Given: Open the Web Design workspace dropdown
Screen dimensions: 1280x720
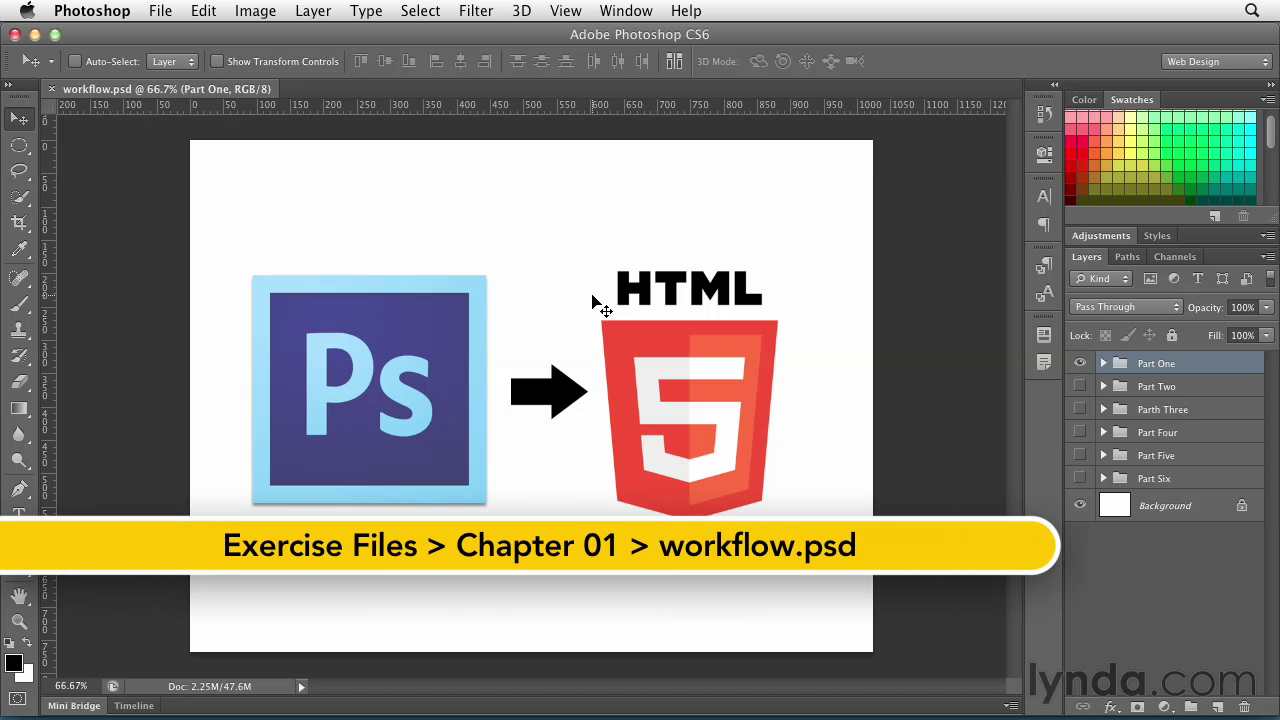Looking at the screenshot, I should coord(1216,61).
